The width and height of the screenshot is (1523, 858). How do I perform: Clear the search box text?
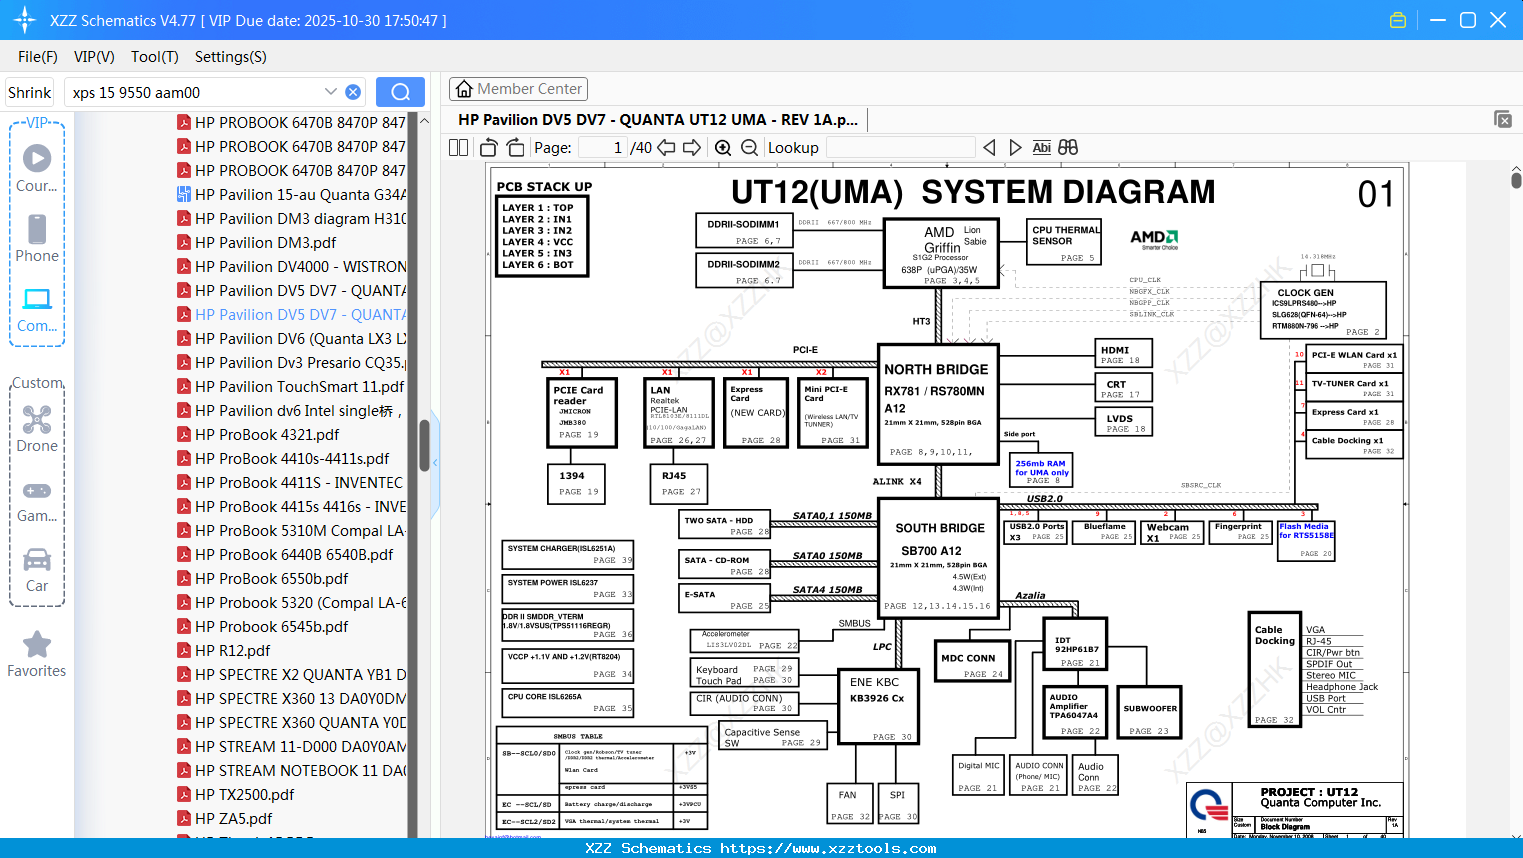click(x=353, y=92)
